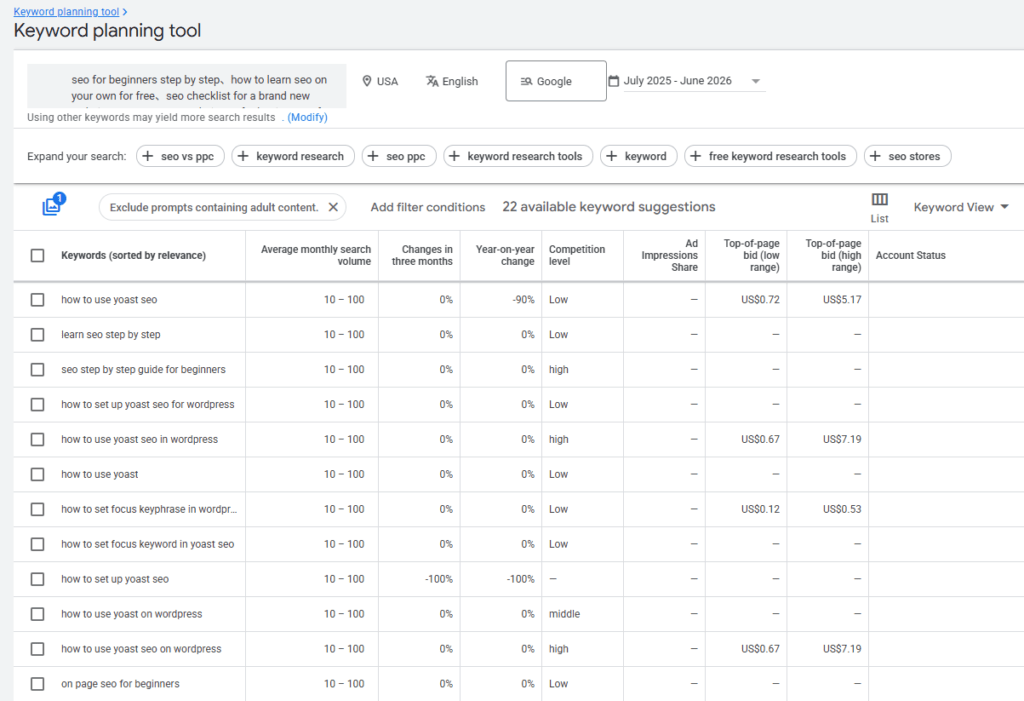Change the English language setting
The height and width of the screenshot is (701, 1024).
[452, 81]
